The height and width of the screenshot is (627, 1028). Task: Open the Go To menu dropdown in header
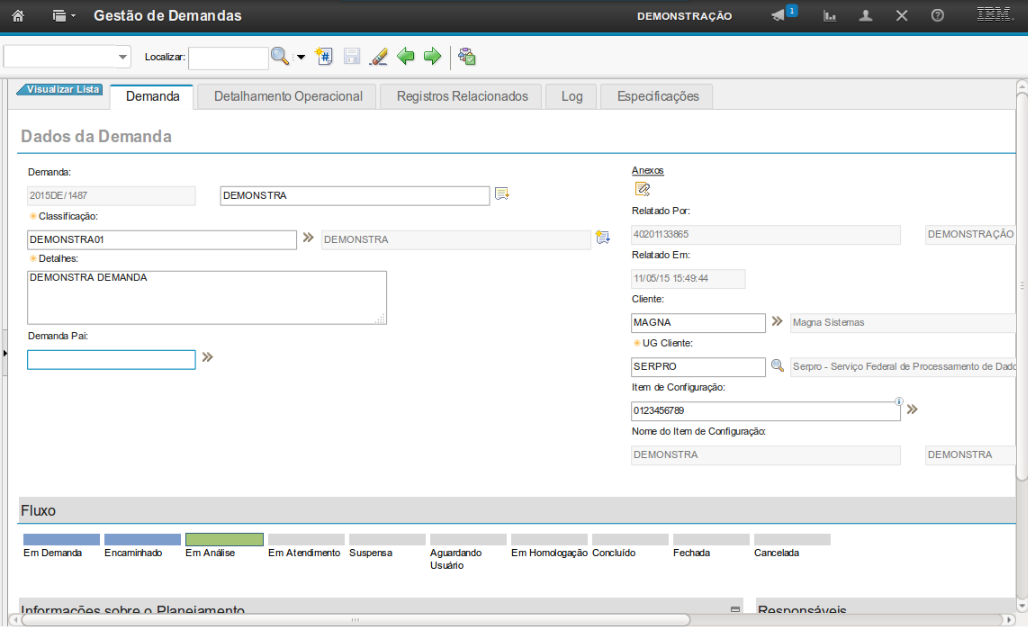coord(64,16)
